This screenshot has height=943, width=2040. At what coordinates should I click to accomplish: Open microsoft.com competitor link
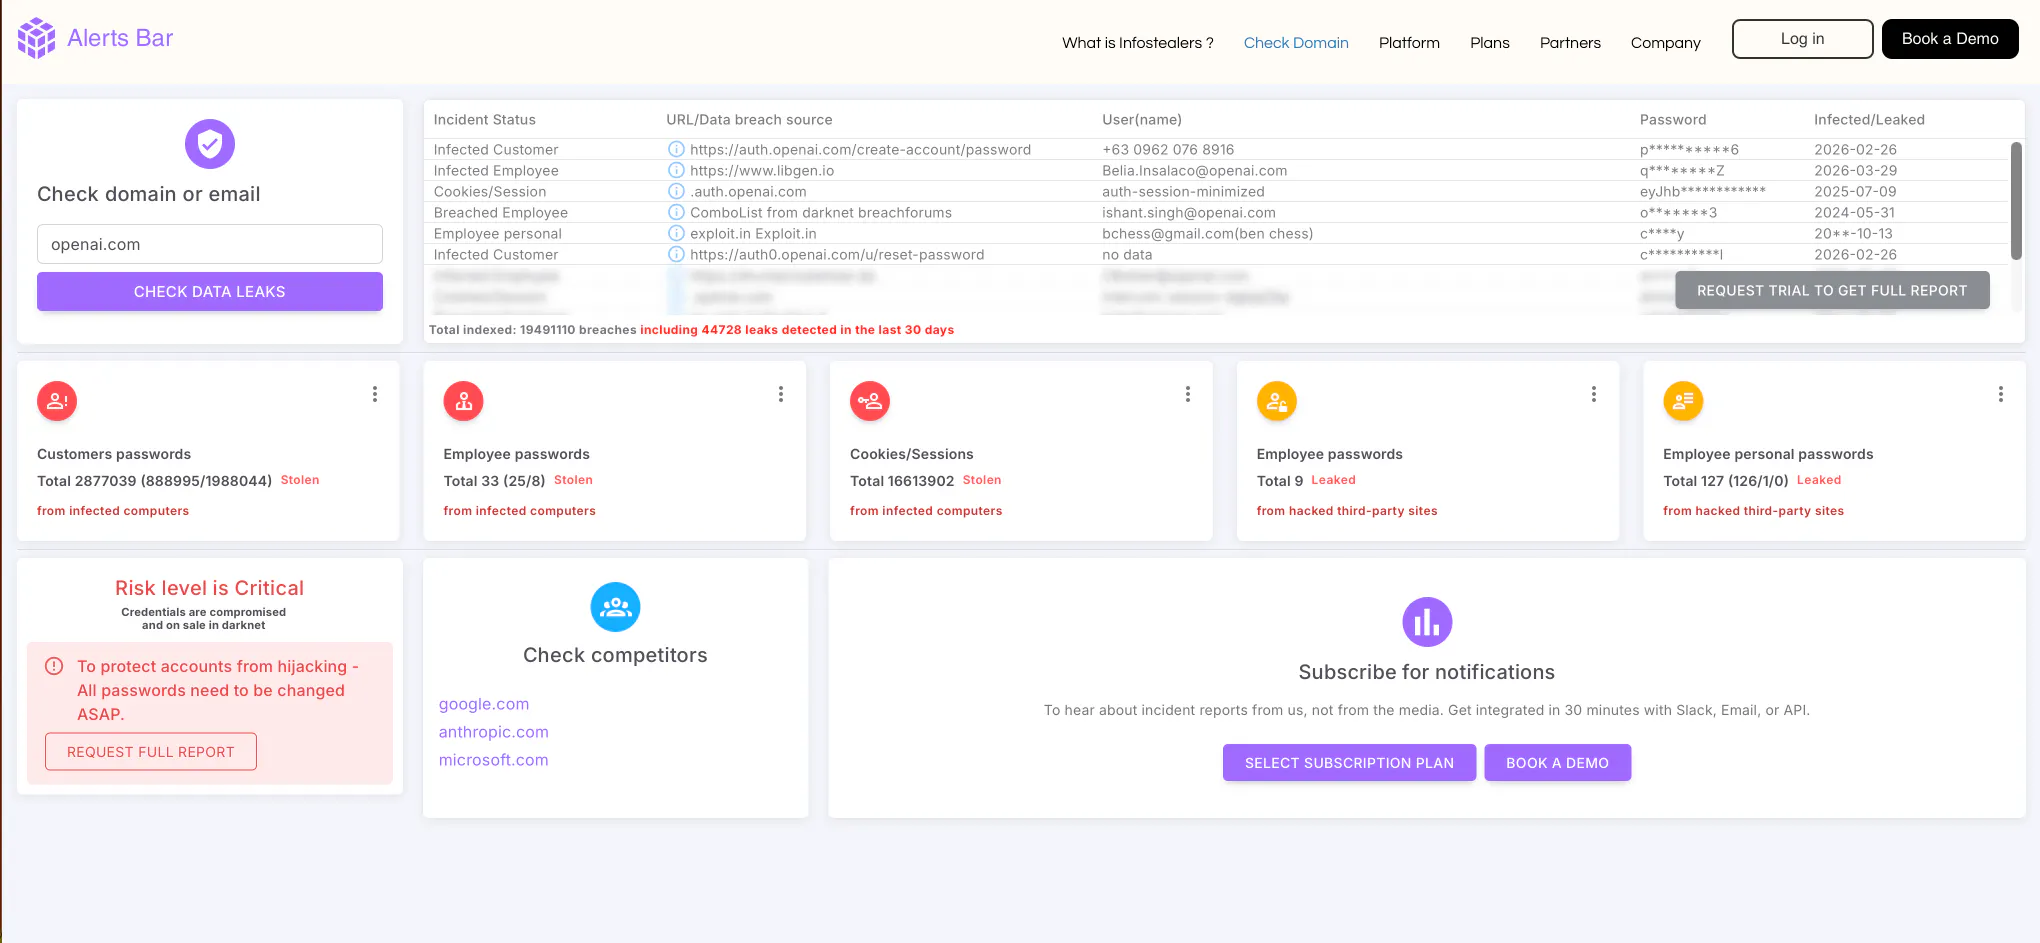click(x=494, y=760)
